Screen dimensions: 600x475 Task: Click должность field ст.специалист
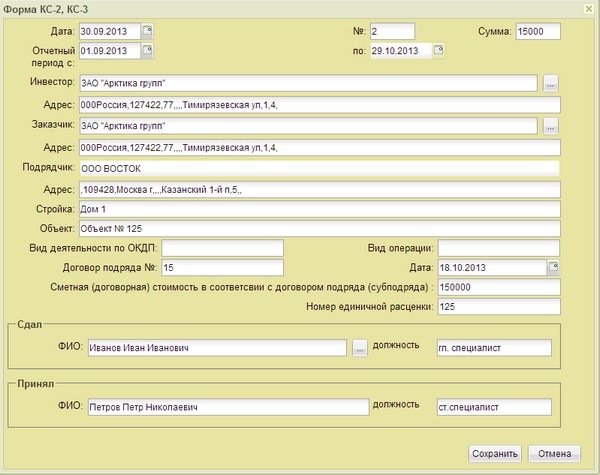(x=494, y=407)
